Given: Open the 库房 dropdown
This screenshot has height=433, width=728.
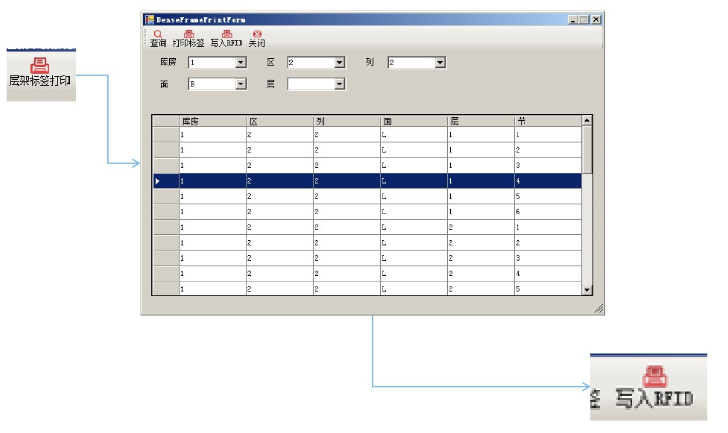Looking at the screenshot, I should coord(240,63).
